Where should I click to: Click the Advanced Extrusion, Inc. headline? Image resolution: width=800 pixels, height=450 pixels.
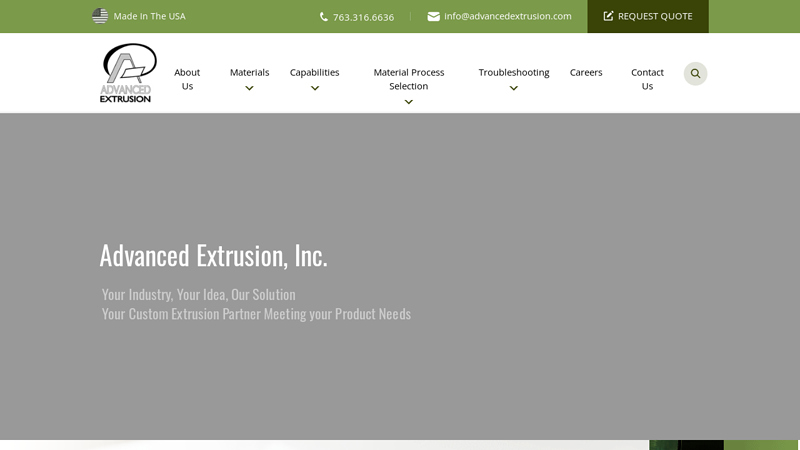(x=213, y=255)
